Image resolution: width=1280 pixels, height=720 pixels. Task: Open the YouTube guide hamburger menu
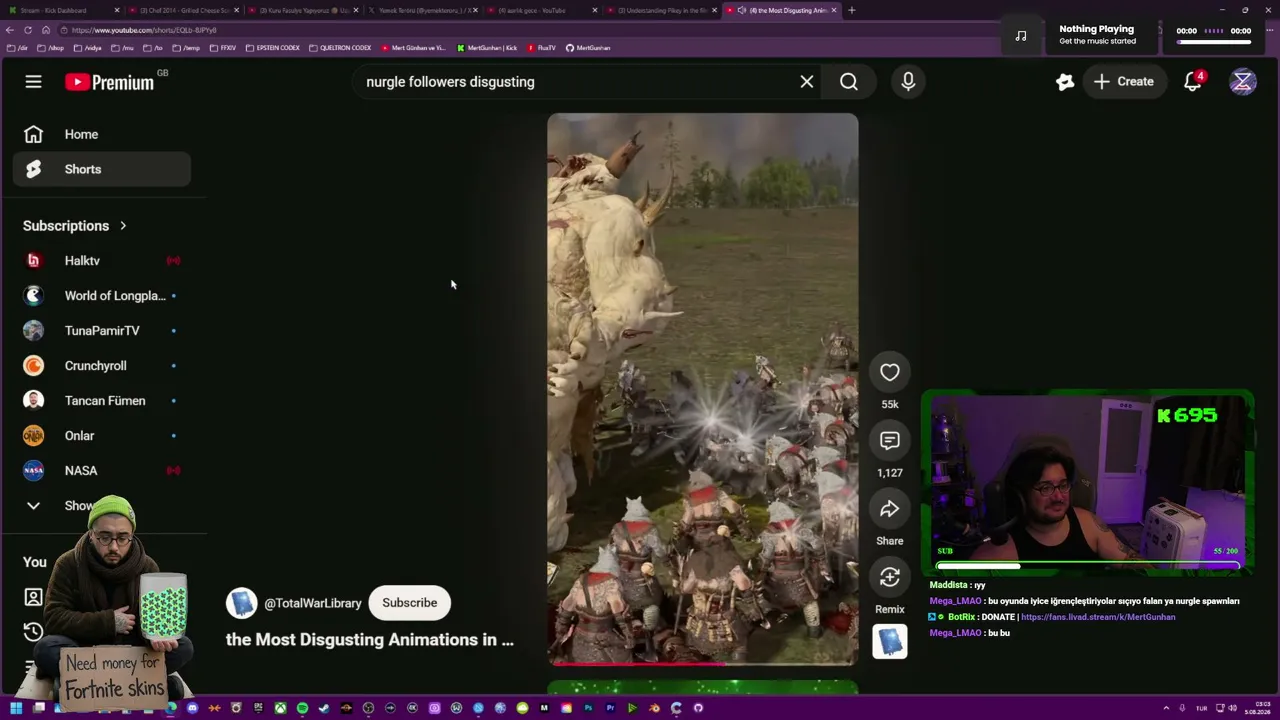(x=33, y=82)
